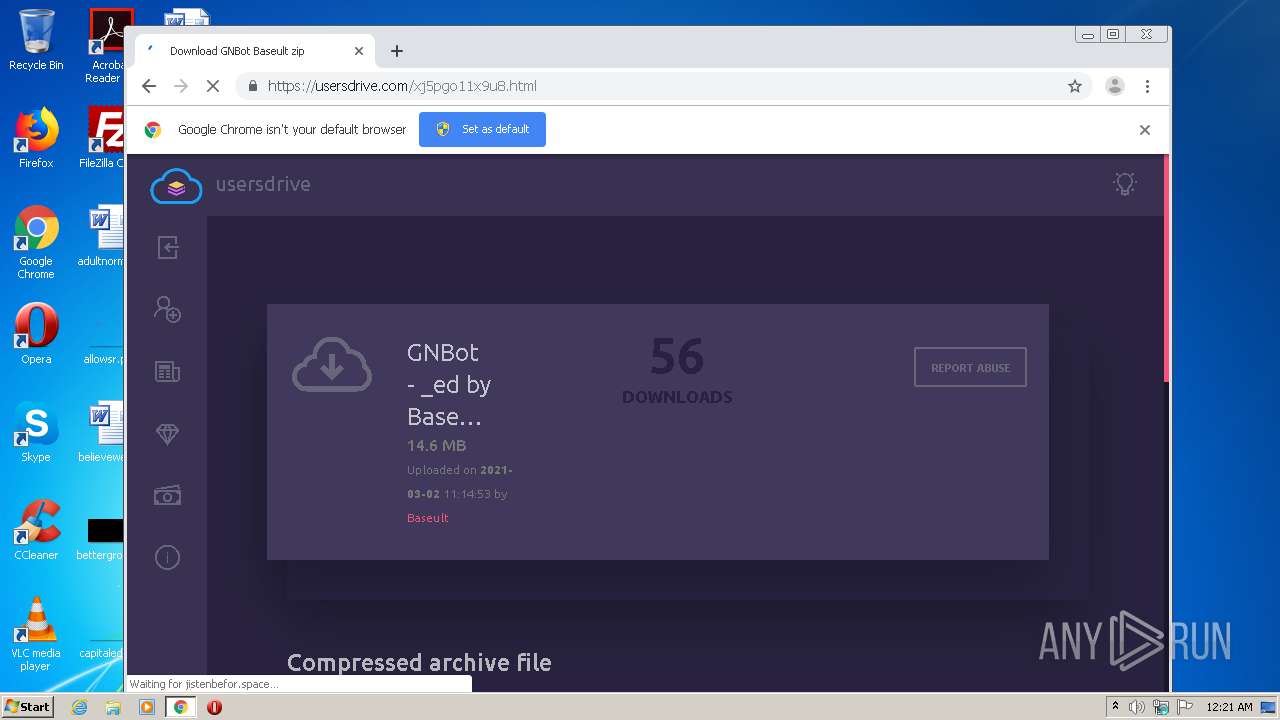Viewport: 1280px width, 720px height.
Task: Stop the page loading
Action: coord(213,86)
